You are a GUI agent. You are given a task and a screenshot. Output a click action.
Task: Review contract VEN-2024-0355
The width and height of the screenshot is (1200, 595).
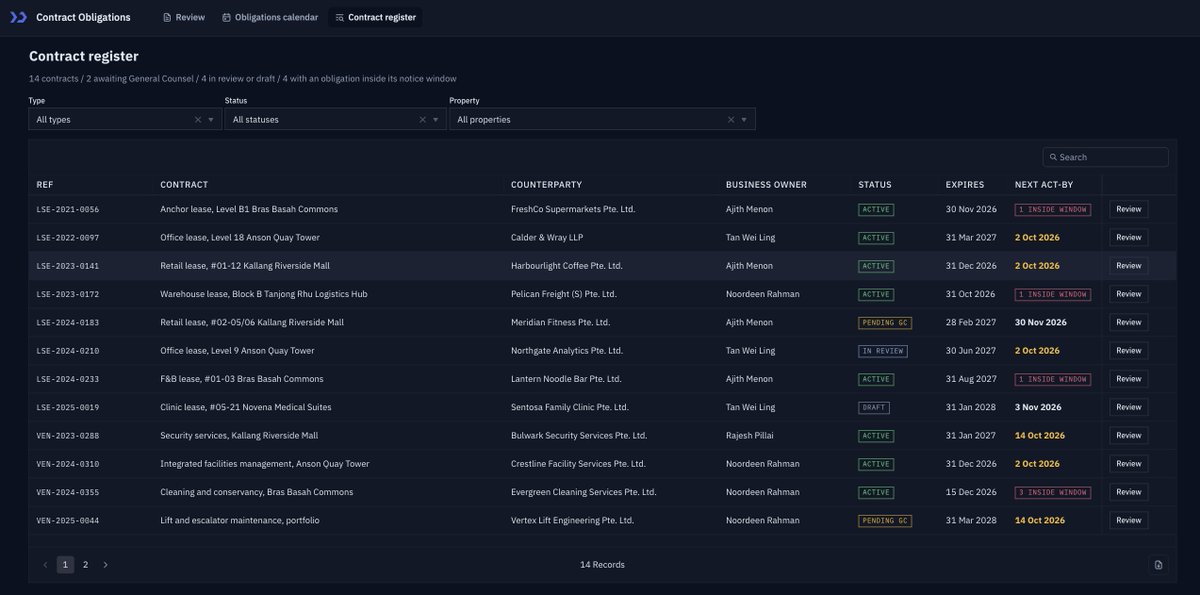1128,492
